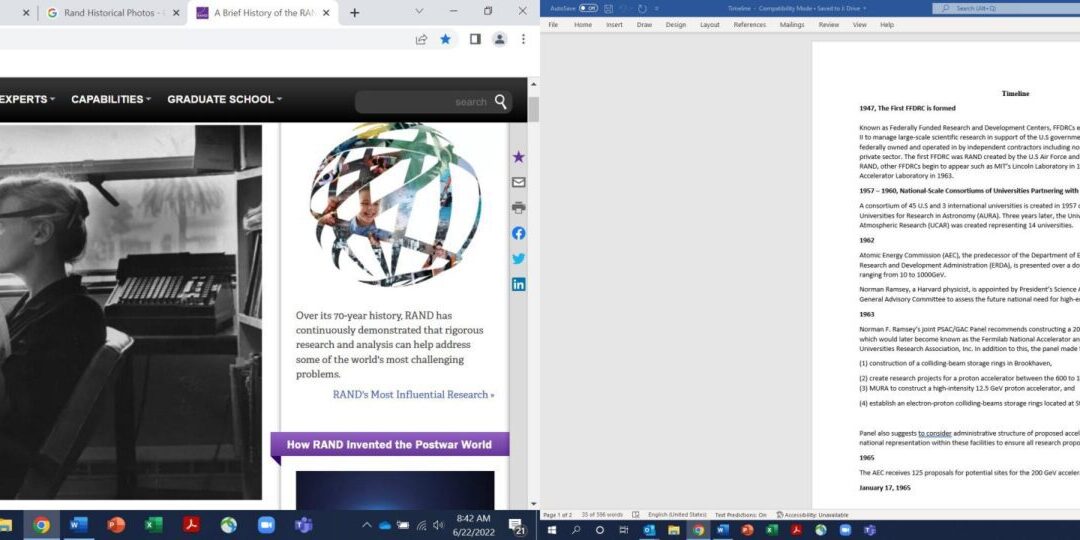Open How RAND Invented the Postwar World

(389, 445)
